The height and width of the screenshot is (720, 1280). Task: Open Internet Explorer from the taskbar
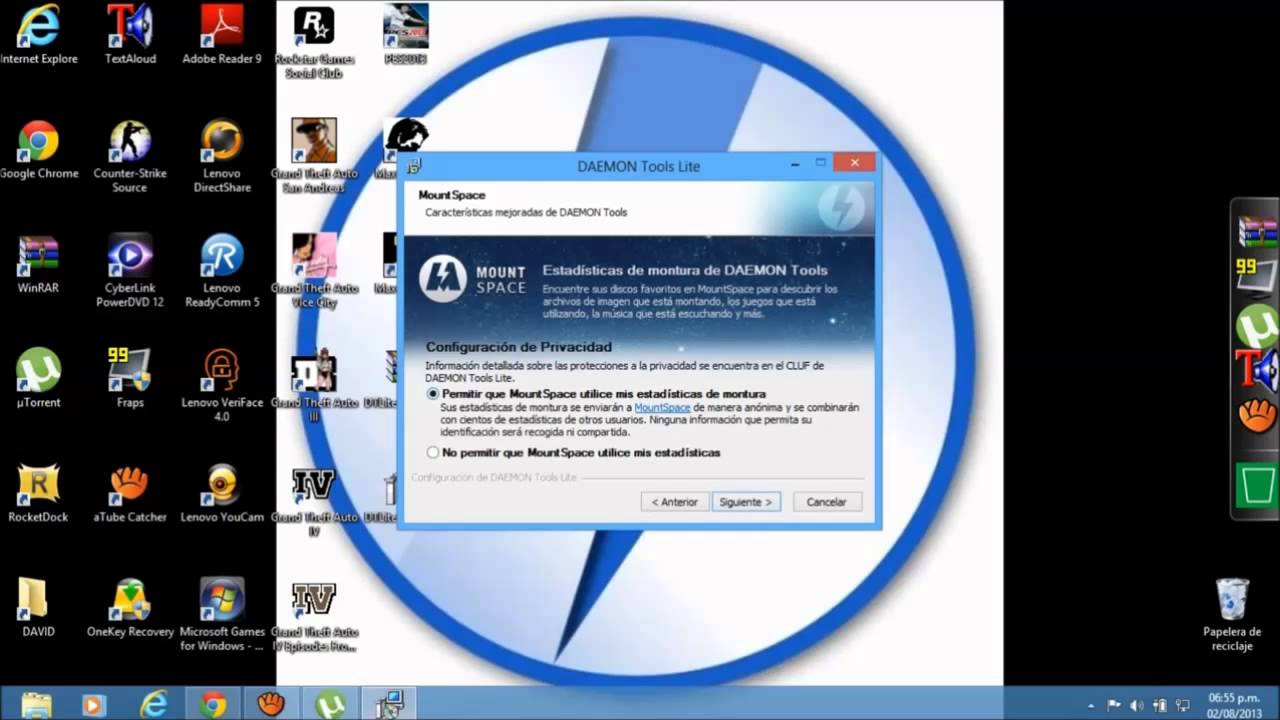[x=153, y=704]
